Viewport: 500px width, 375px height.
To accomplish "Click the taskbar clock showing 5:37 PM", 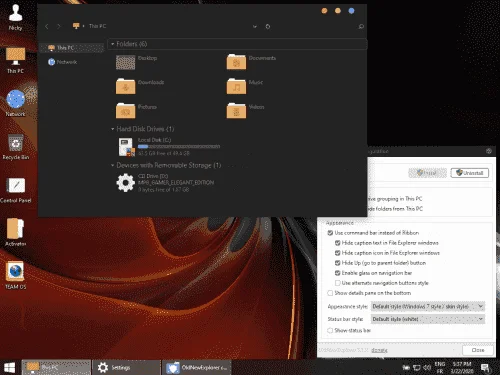I will (462, 367).
